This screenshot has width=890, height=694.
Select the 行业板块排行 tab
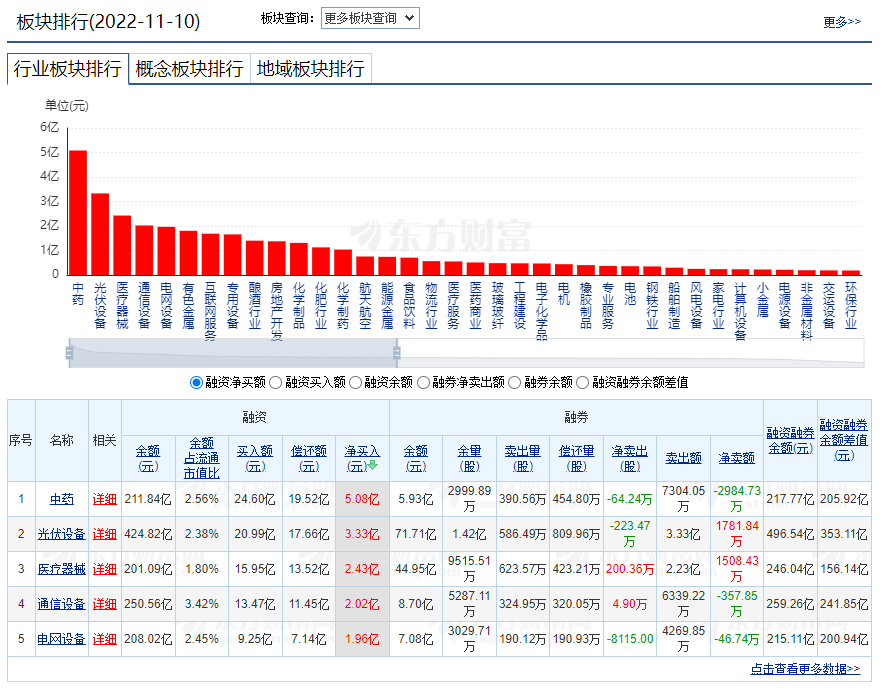(67, 69)
